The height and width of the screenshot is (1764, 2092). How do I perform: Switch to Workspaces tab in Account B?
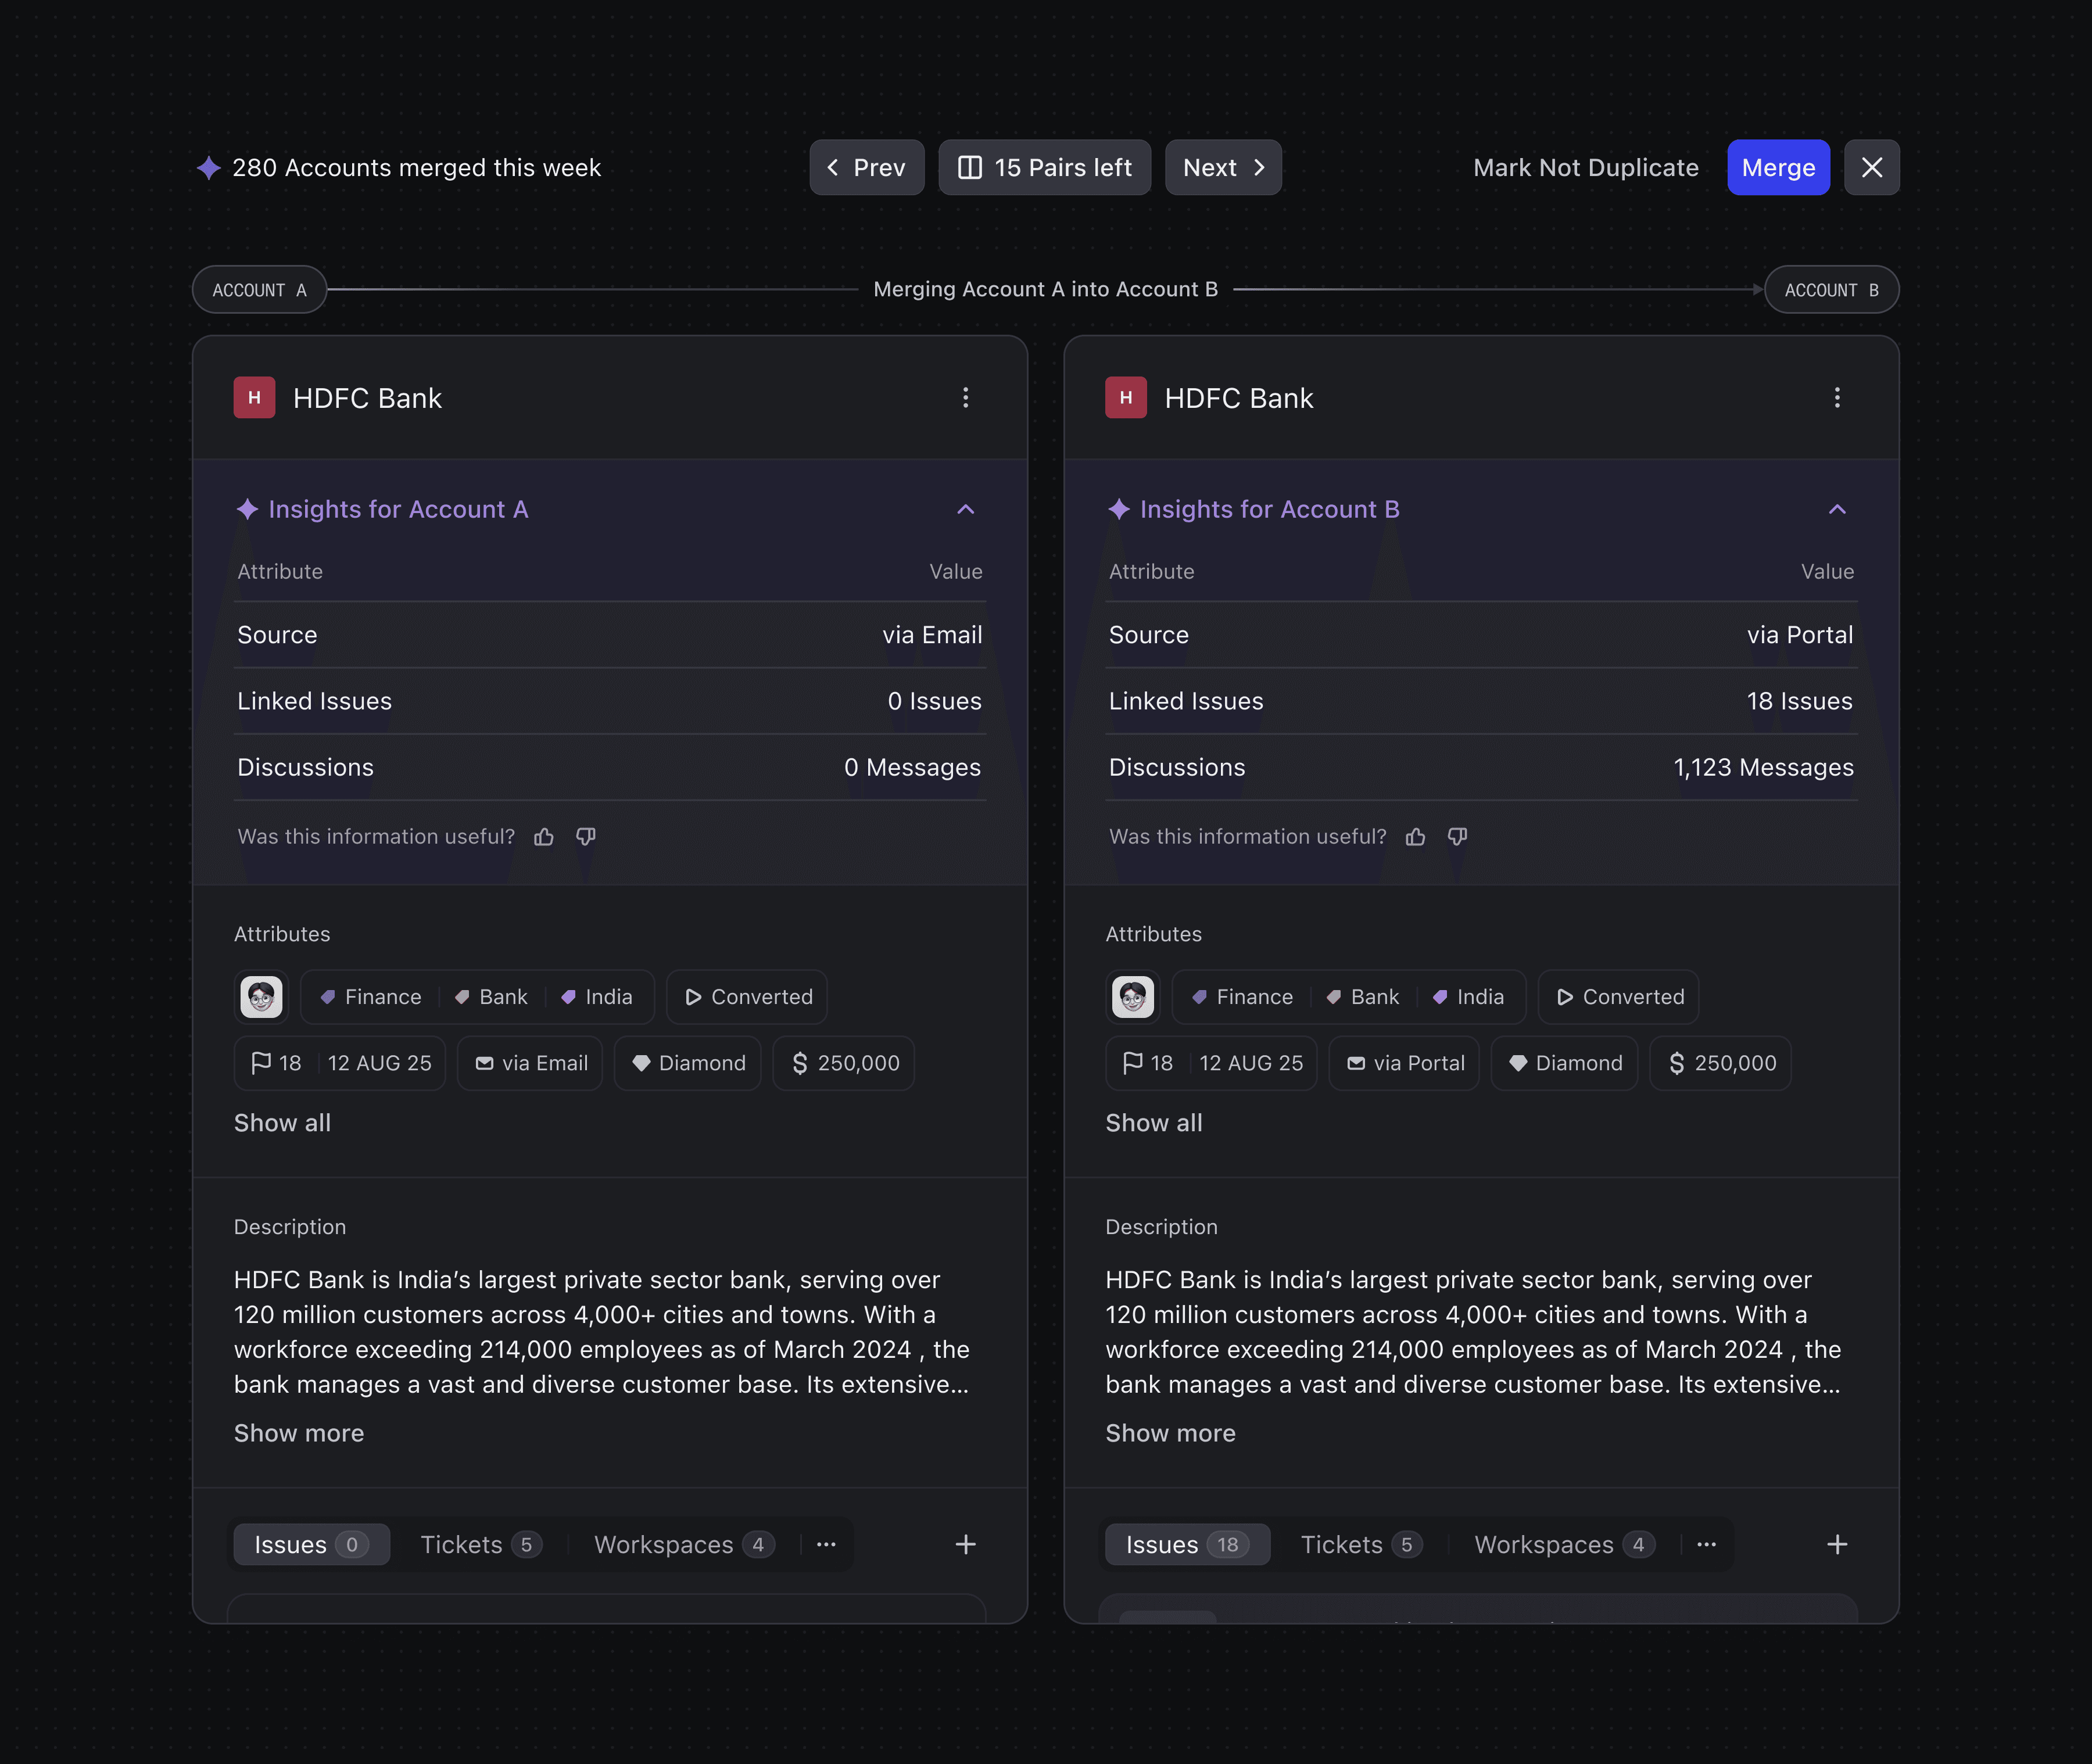[1563, 1544]
